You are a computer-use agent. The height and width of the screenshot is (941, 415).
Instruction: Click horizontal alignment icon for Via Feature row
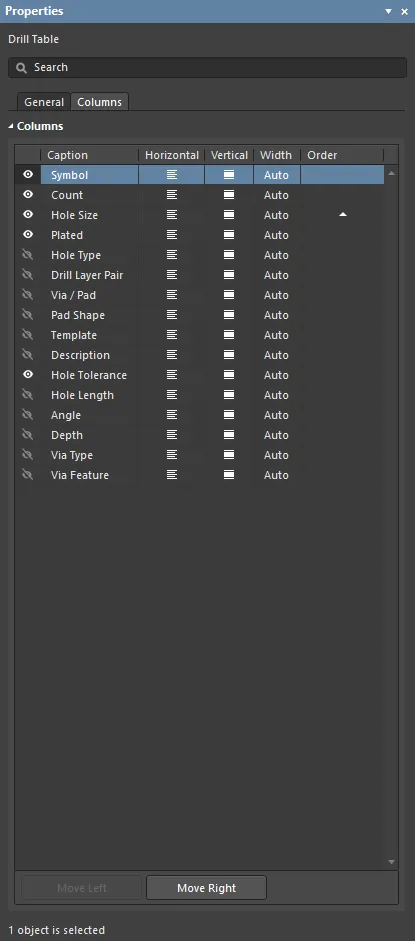[172, 475]
